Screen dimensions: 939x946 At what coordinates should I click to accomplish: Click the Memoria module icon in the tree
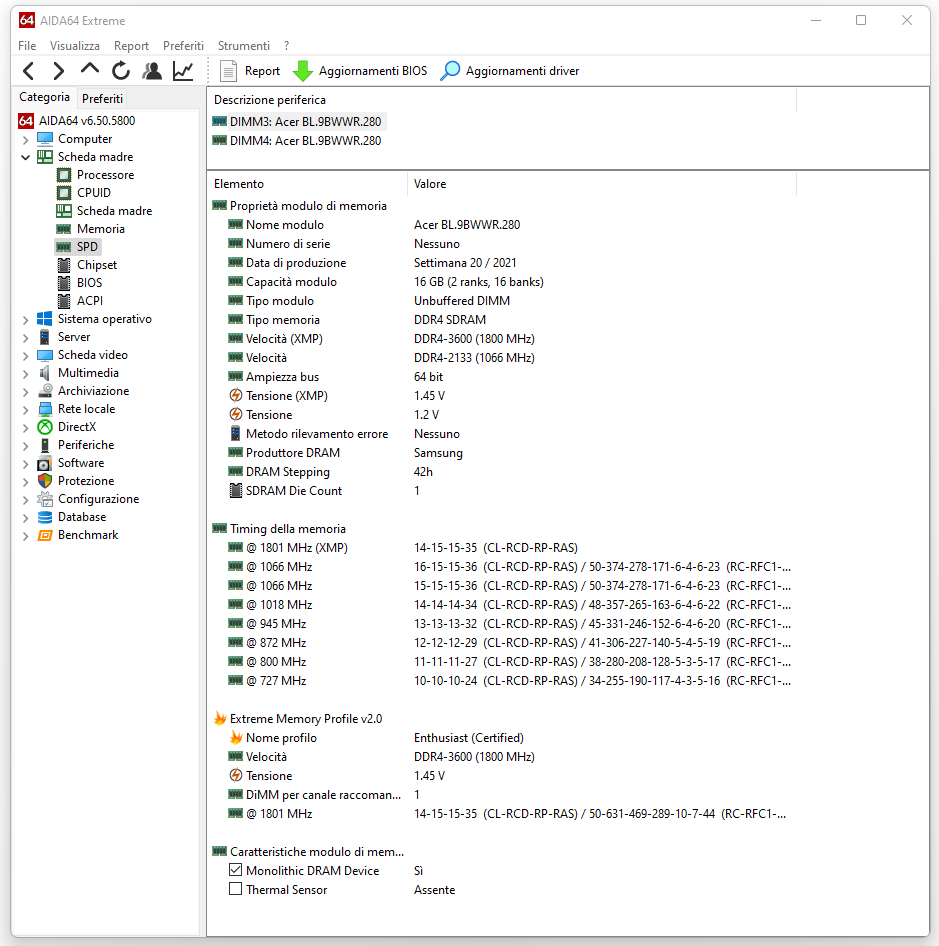(64, 229)
